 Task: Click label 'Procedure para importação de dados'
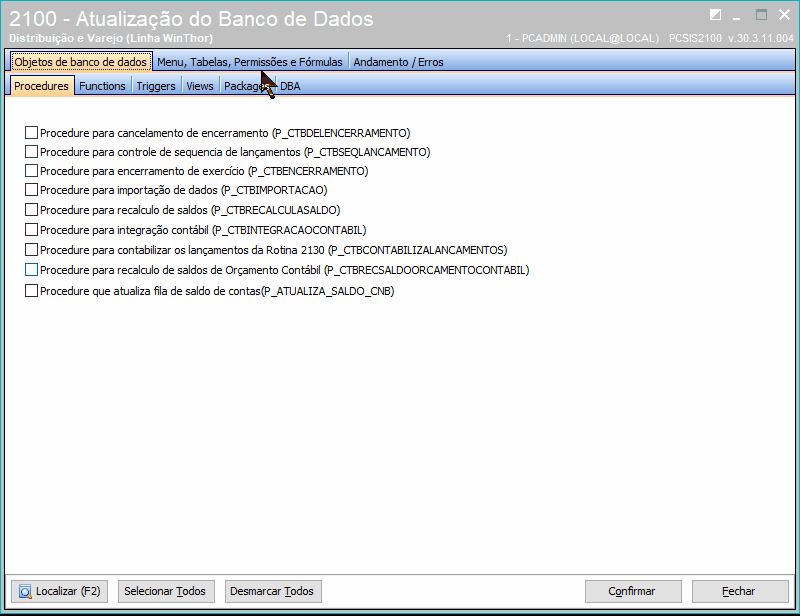pos(129,189)
